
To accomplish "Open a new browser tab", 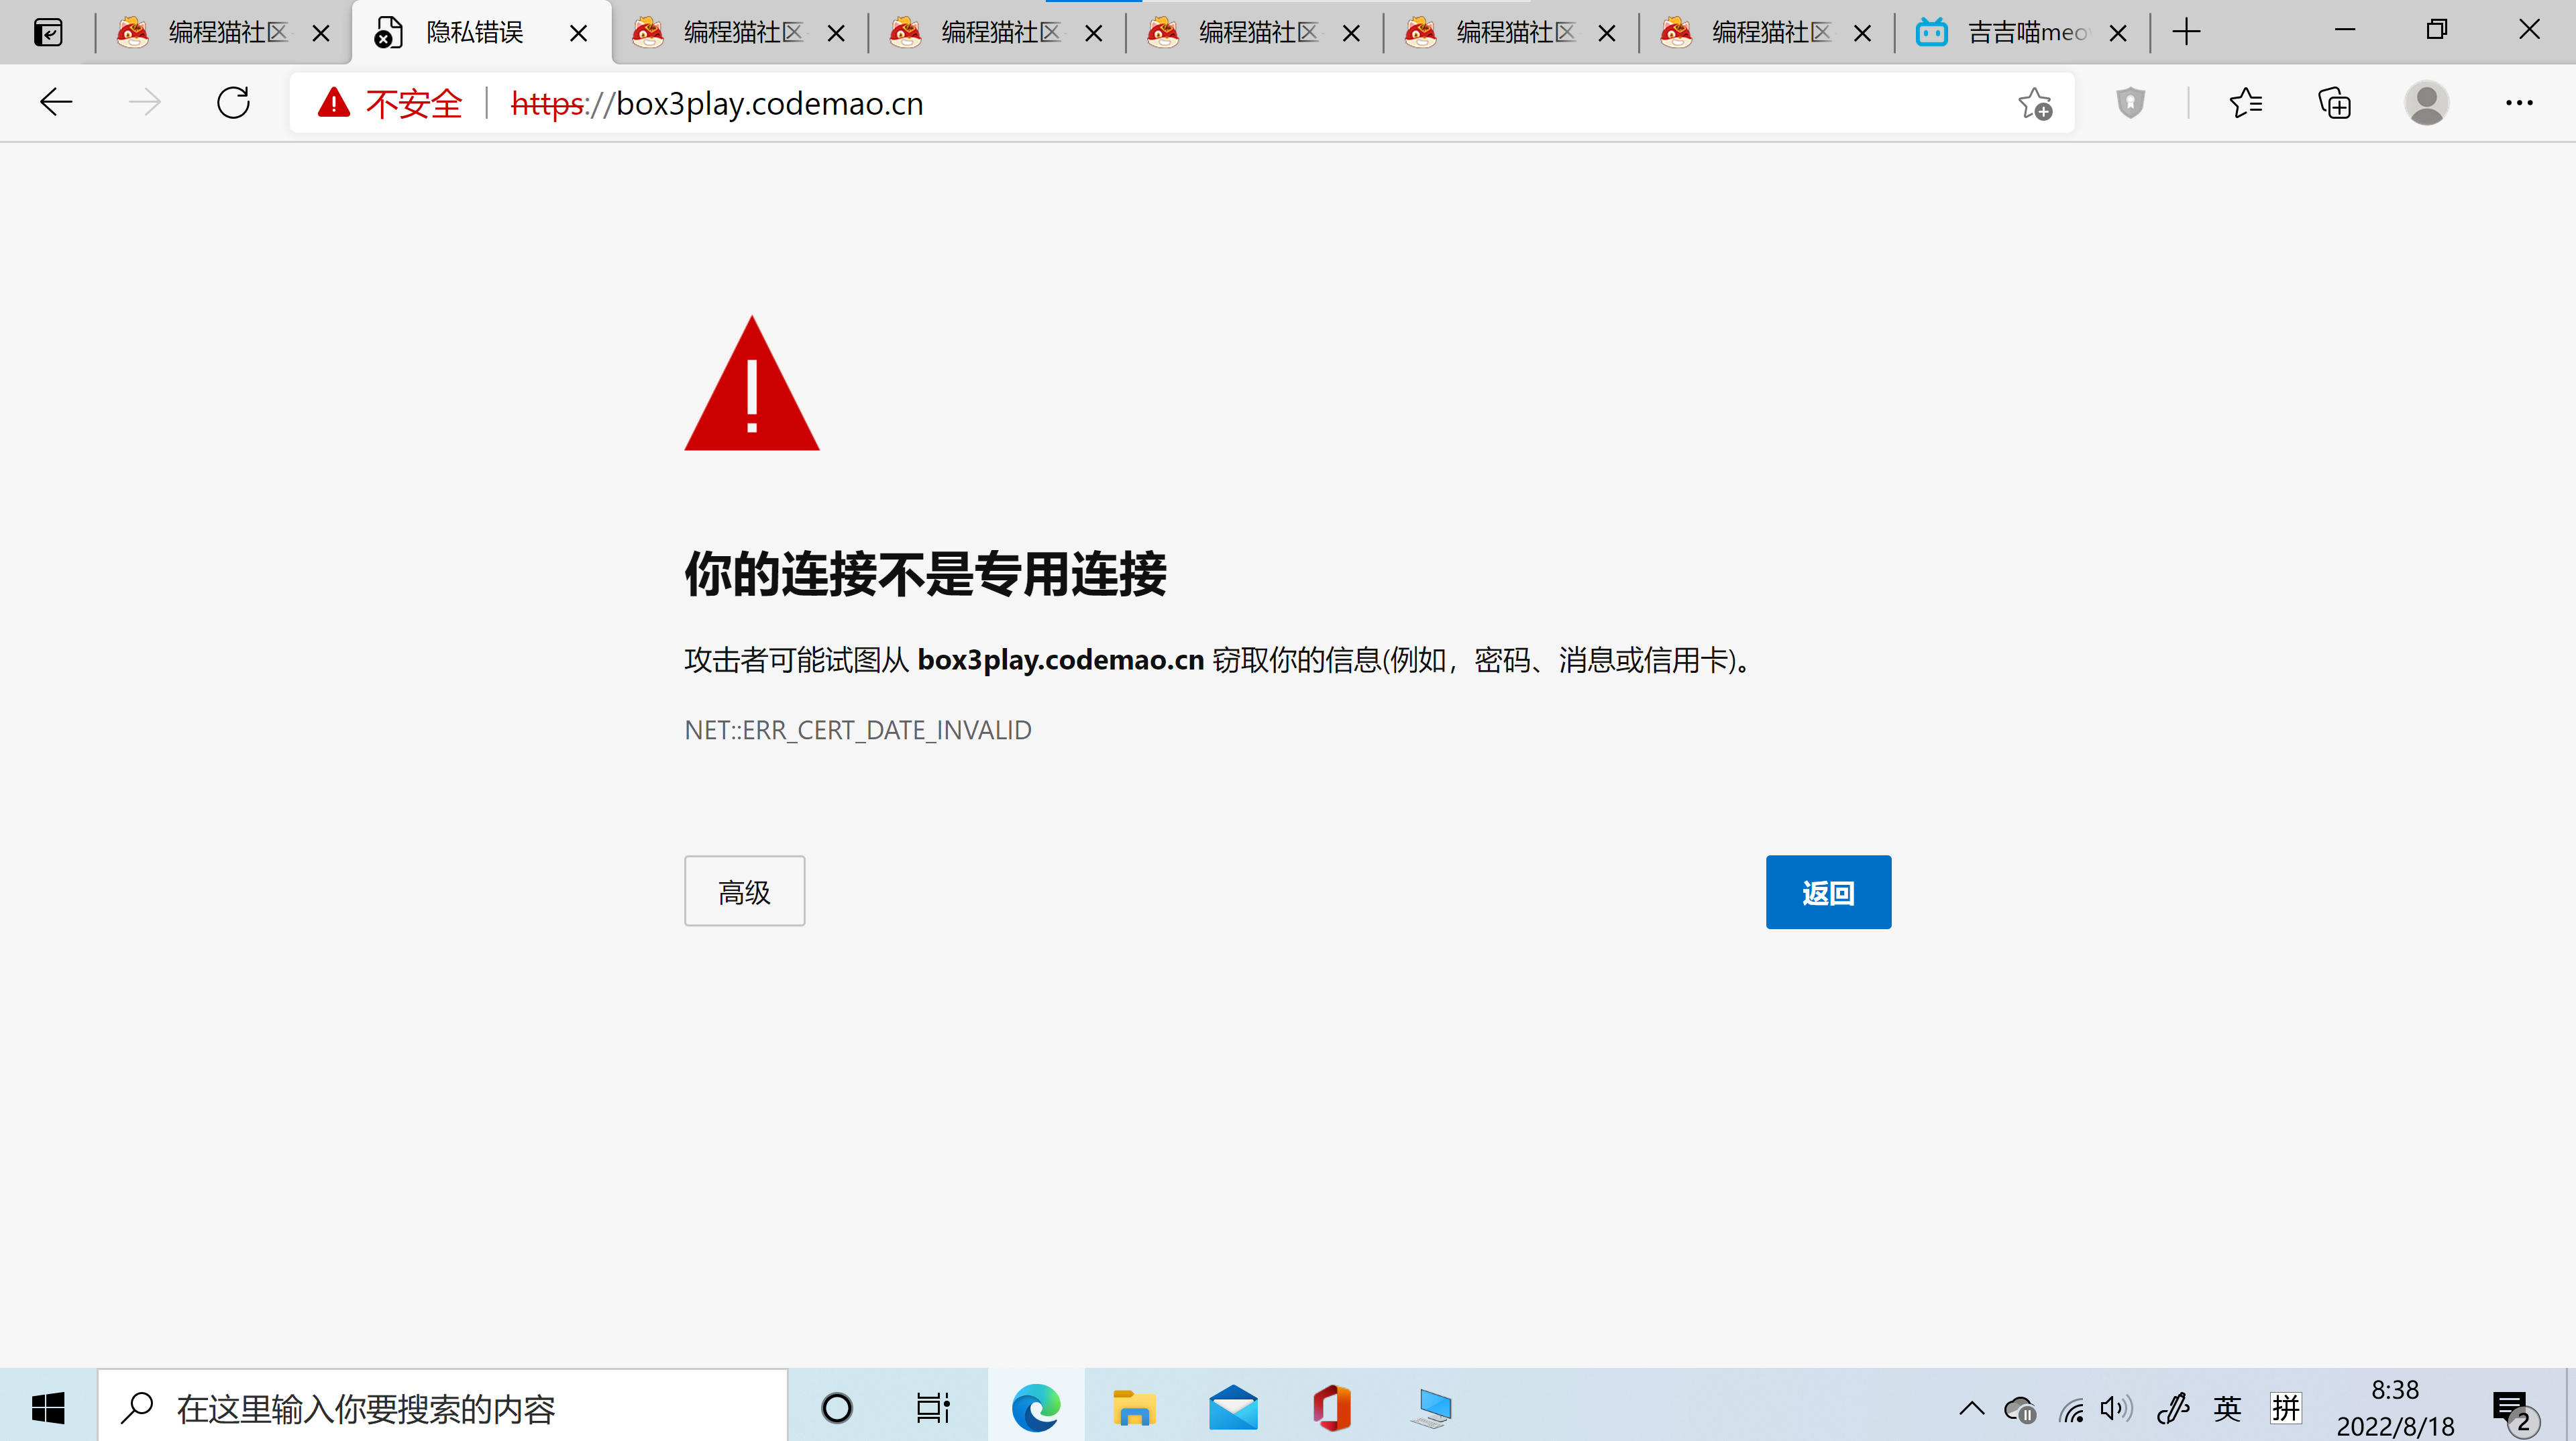I will coord(2187,33).
